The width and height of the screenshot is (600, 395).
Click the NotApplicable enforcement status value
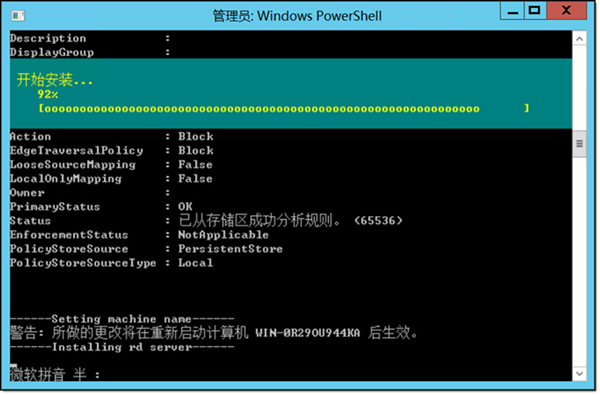tap(223, 235)
